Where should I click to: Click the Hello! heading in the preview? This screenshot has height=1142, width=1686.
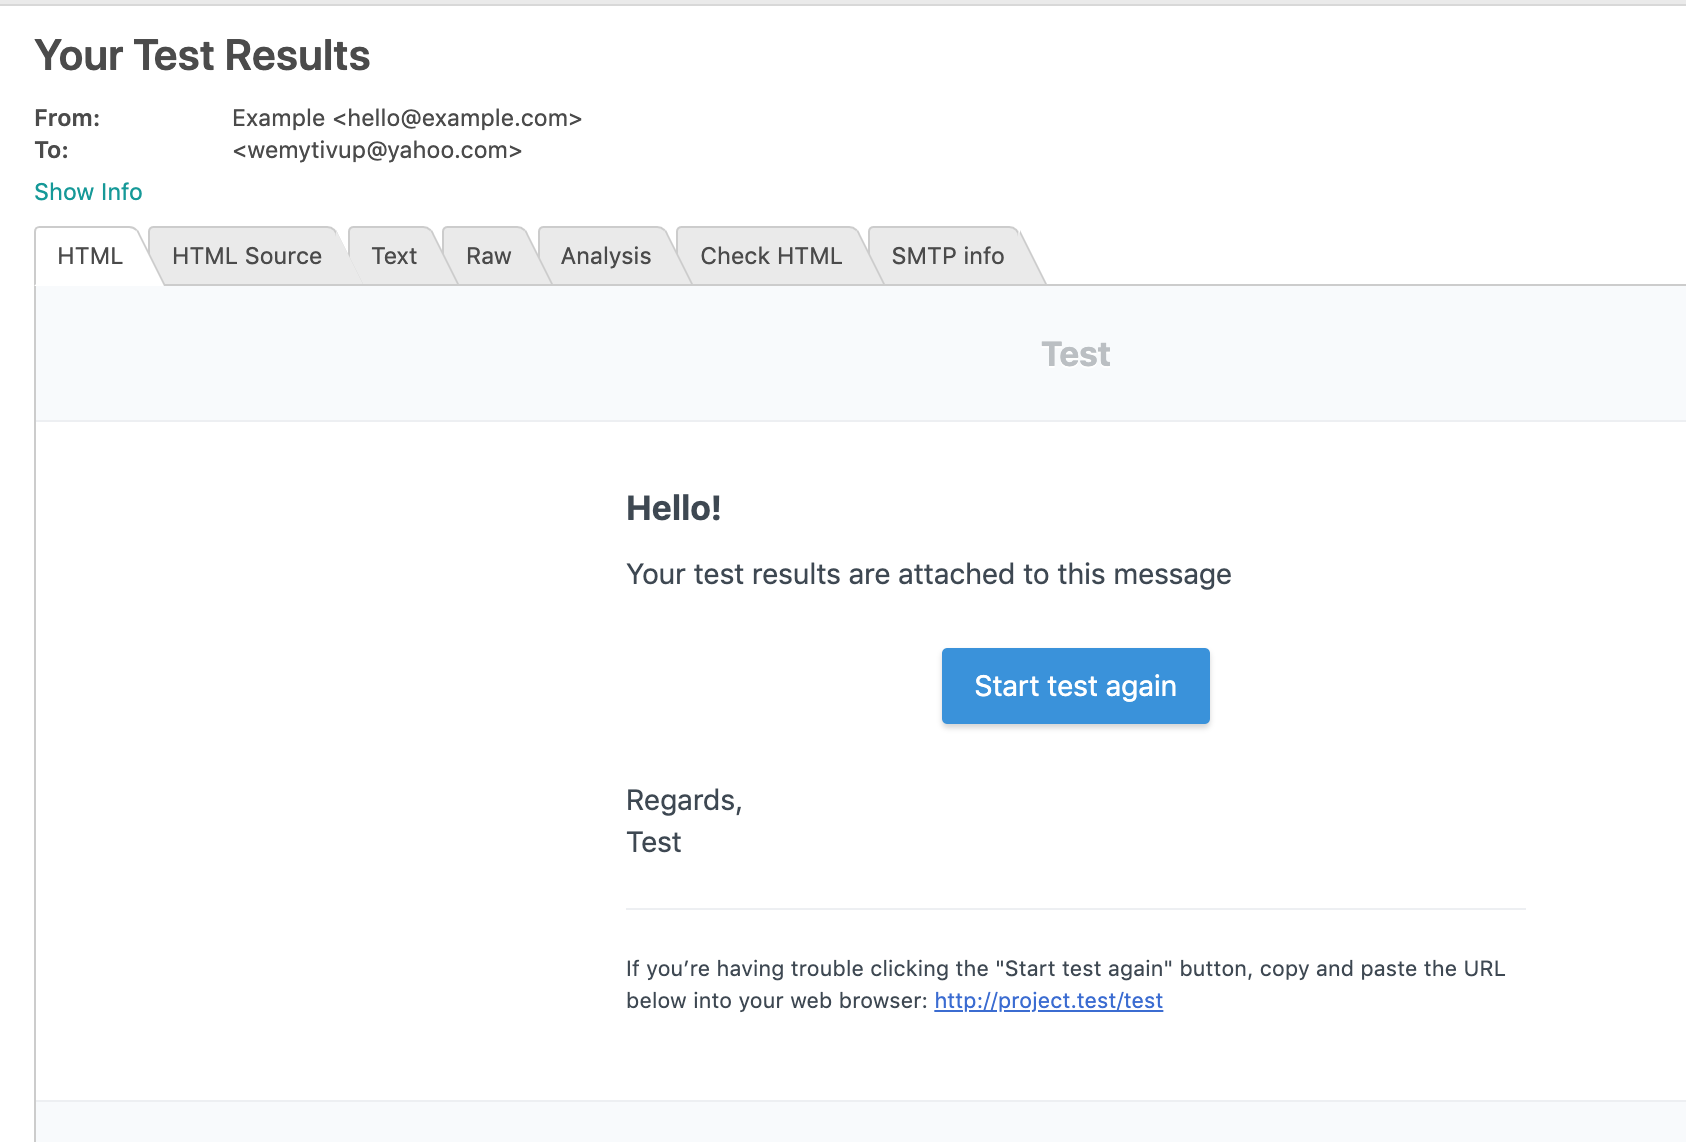675,507
